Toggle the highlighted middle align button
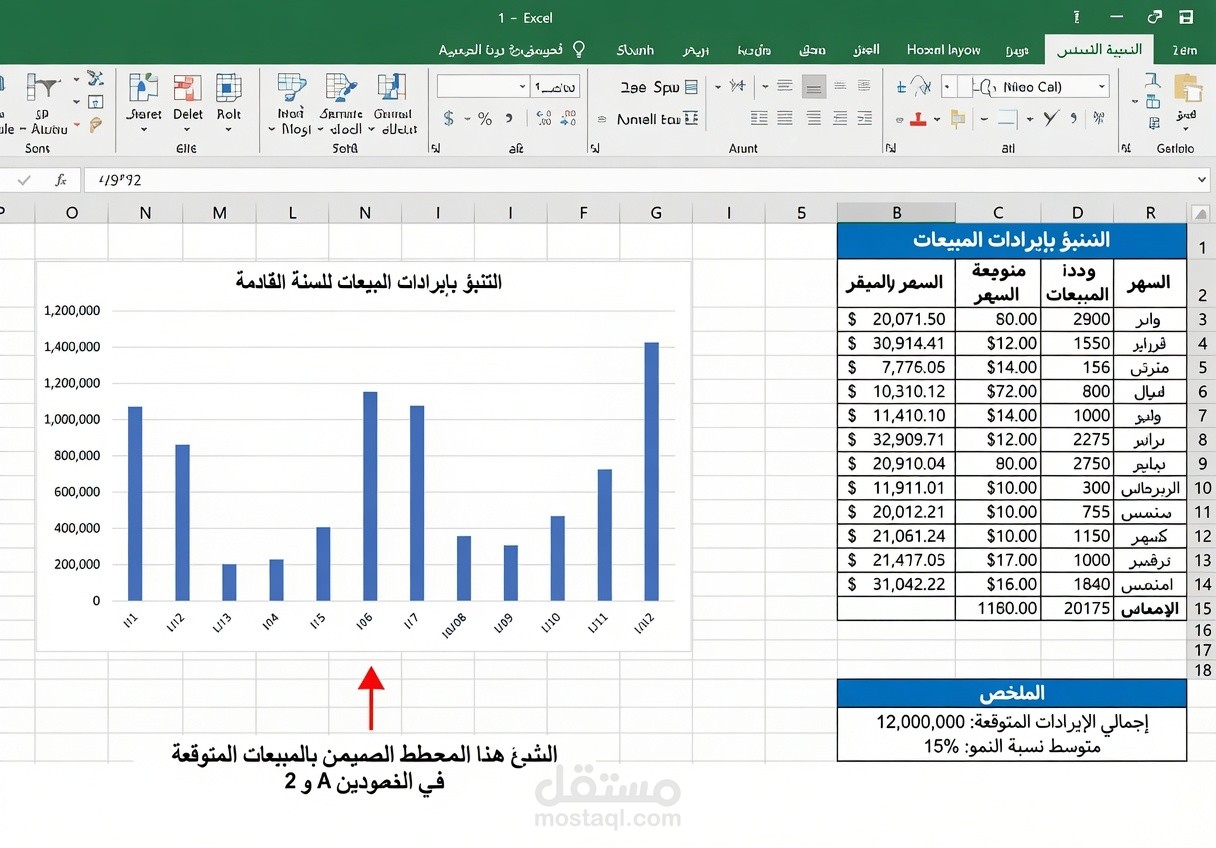The width and height of the screenshot is (1216, 848). [814, 87]
